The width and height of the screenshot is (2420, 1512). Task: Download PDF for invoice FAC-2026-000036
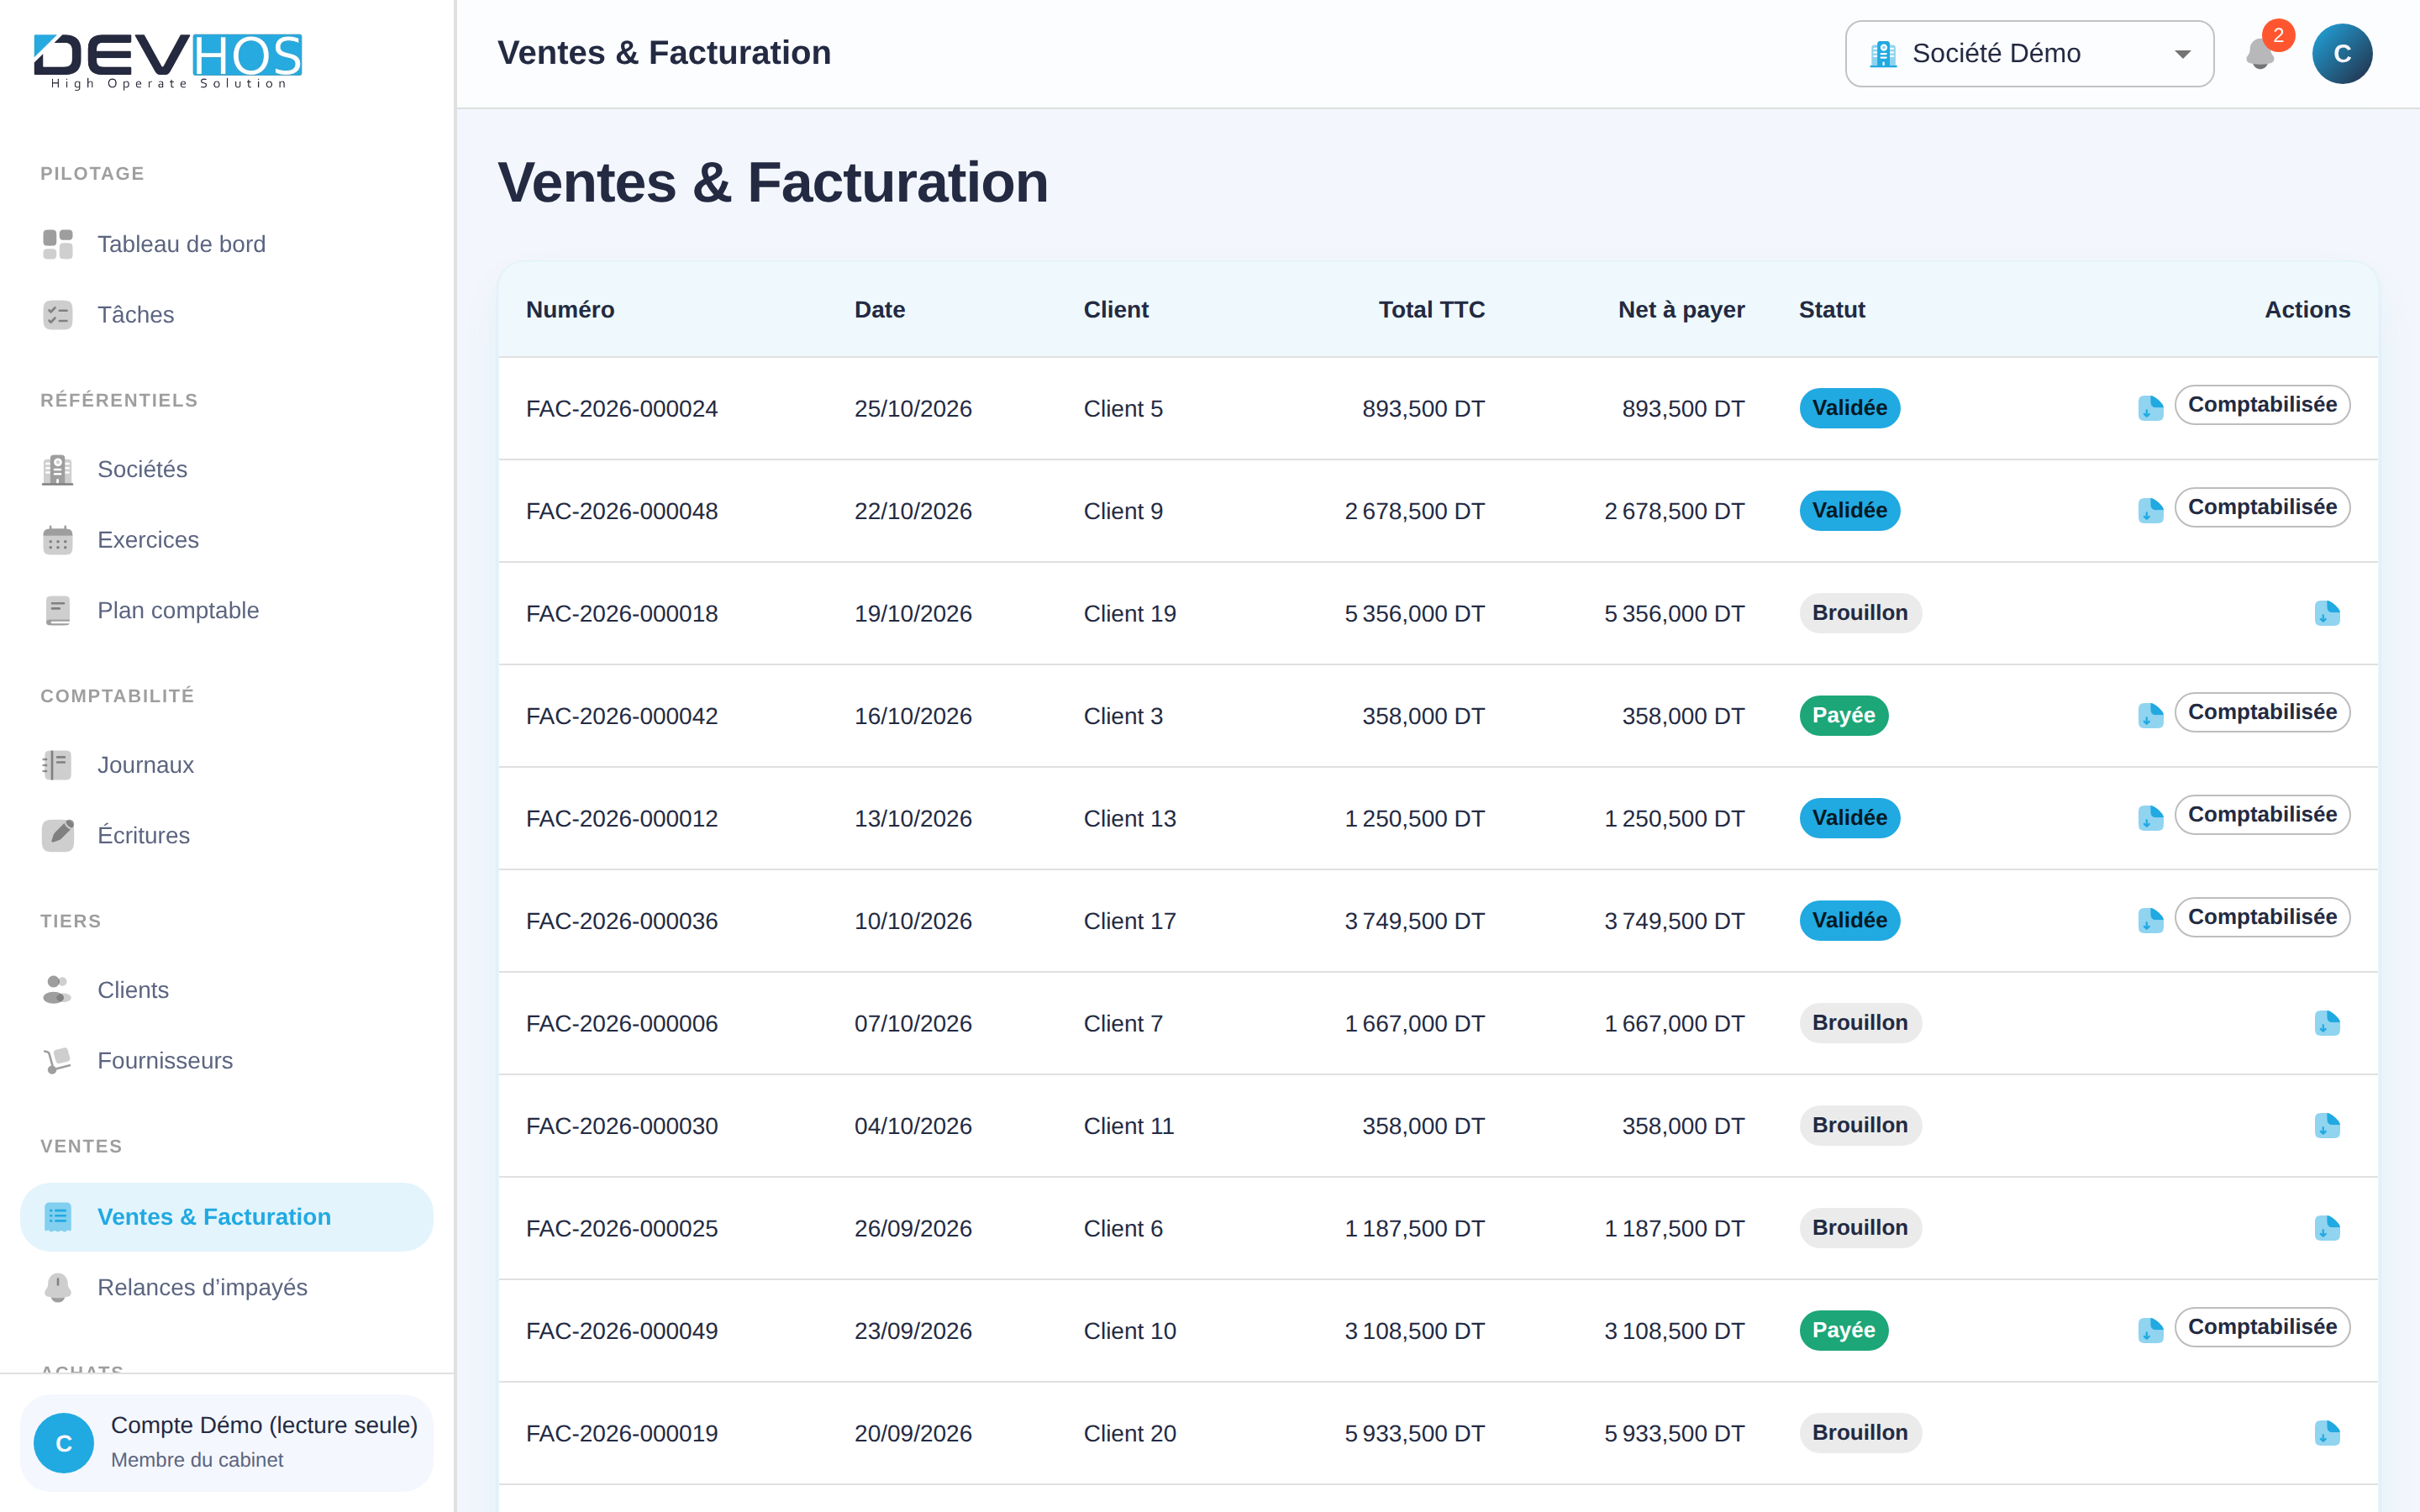point(2150,921)
